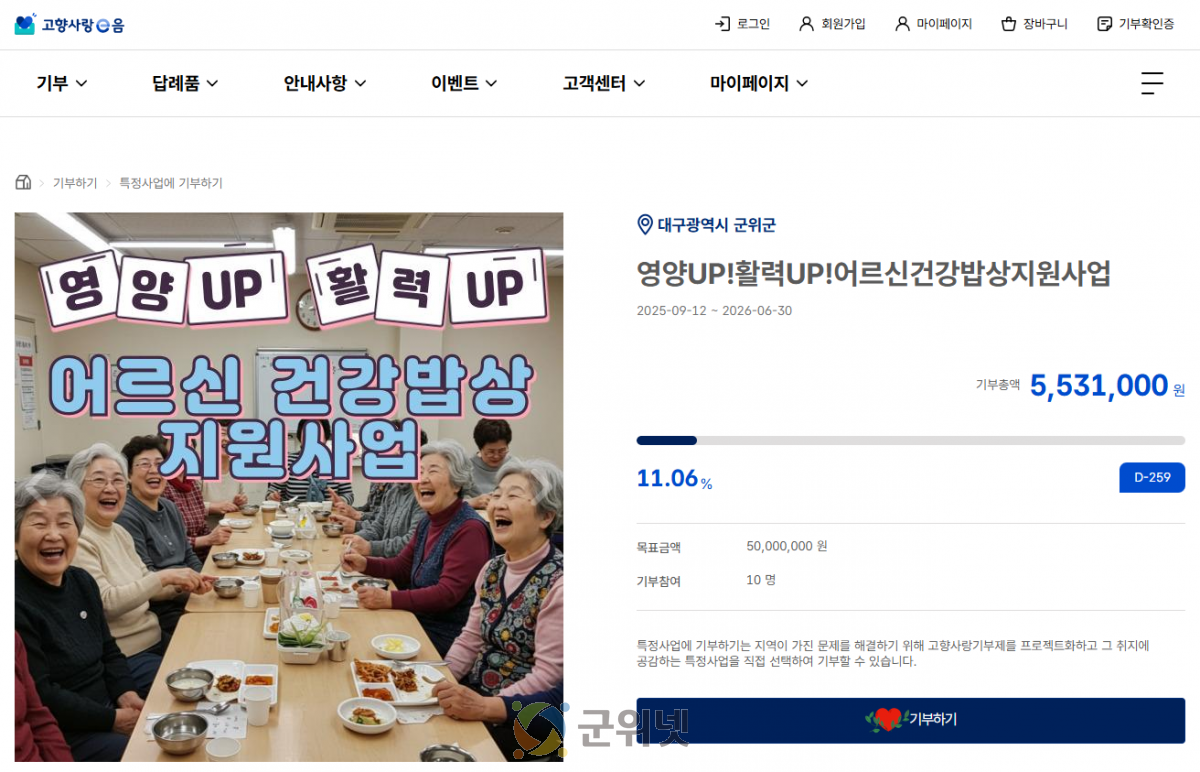Open the 고객센터 navigation menu
The image size is (1200, 772).
[604, 83]
